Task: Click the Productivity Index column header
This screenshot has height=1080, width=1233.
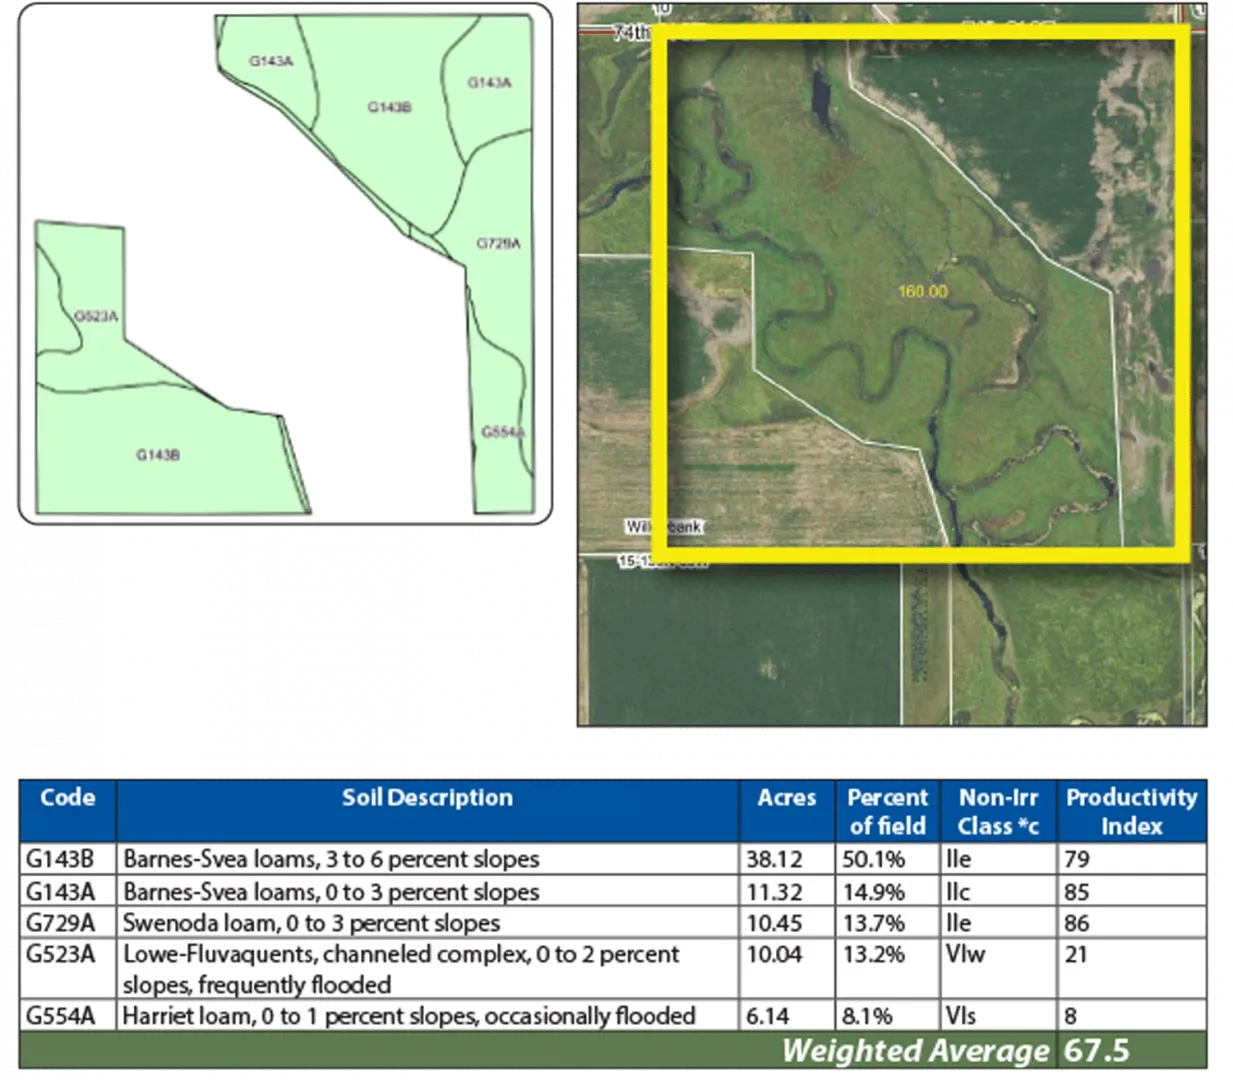Action: coord(1131,811)
